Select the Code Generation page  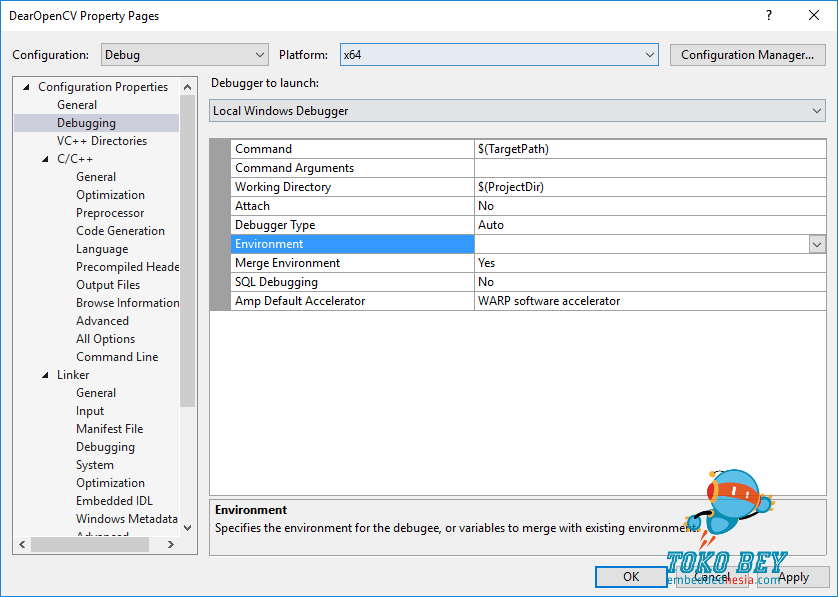click(120, 231)
